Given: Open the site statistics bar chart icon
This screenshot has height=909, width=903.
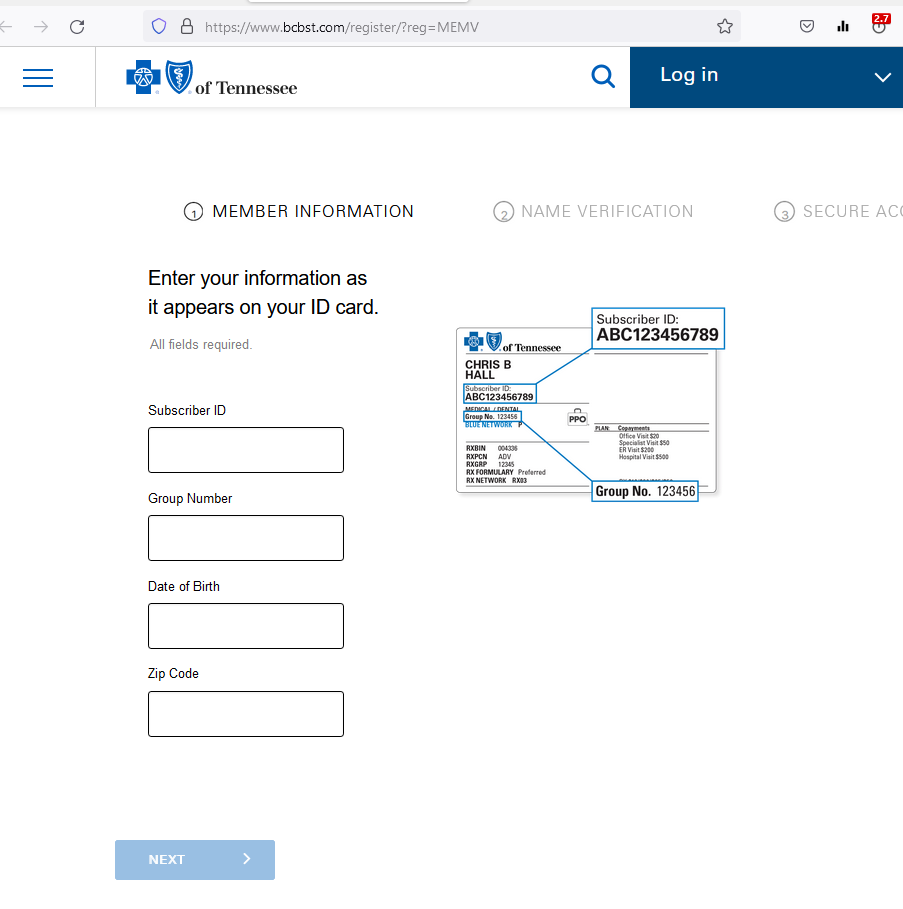Looking at the screenshot, I should 842,26.
